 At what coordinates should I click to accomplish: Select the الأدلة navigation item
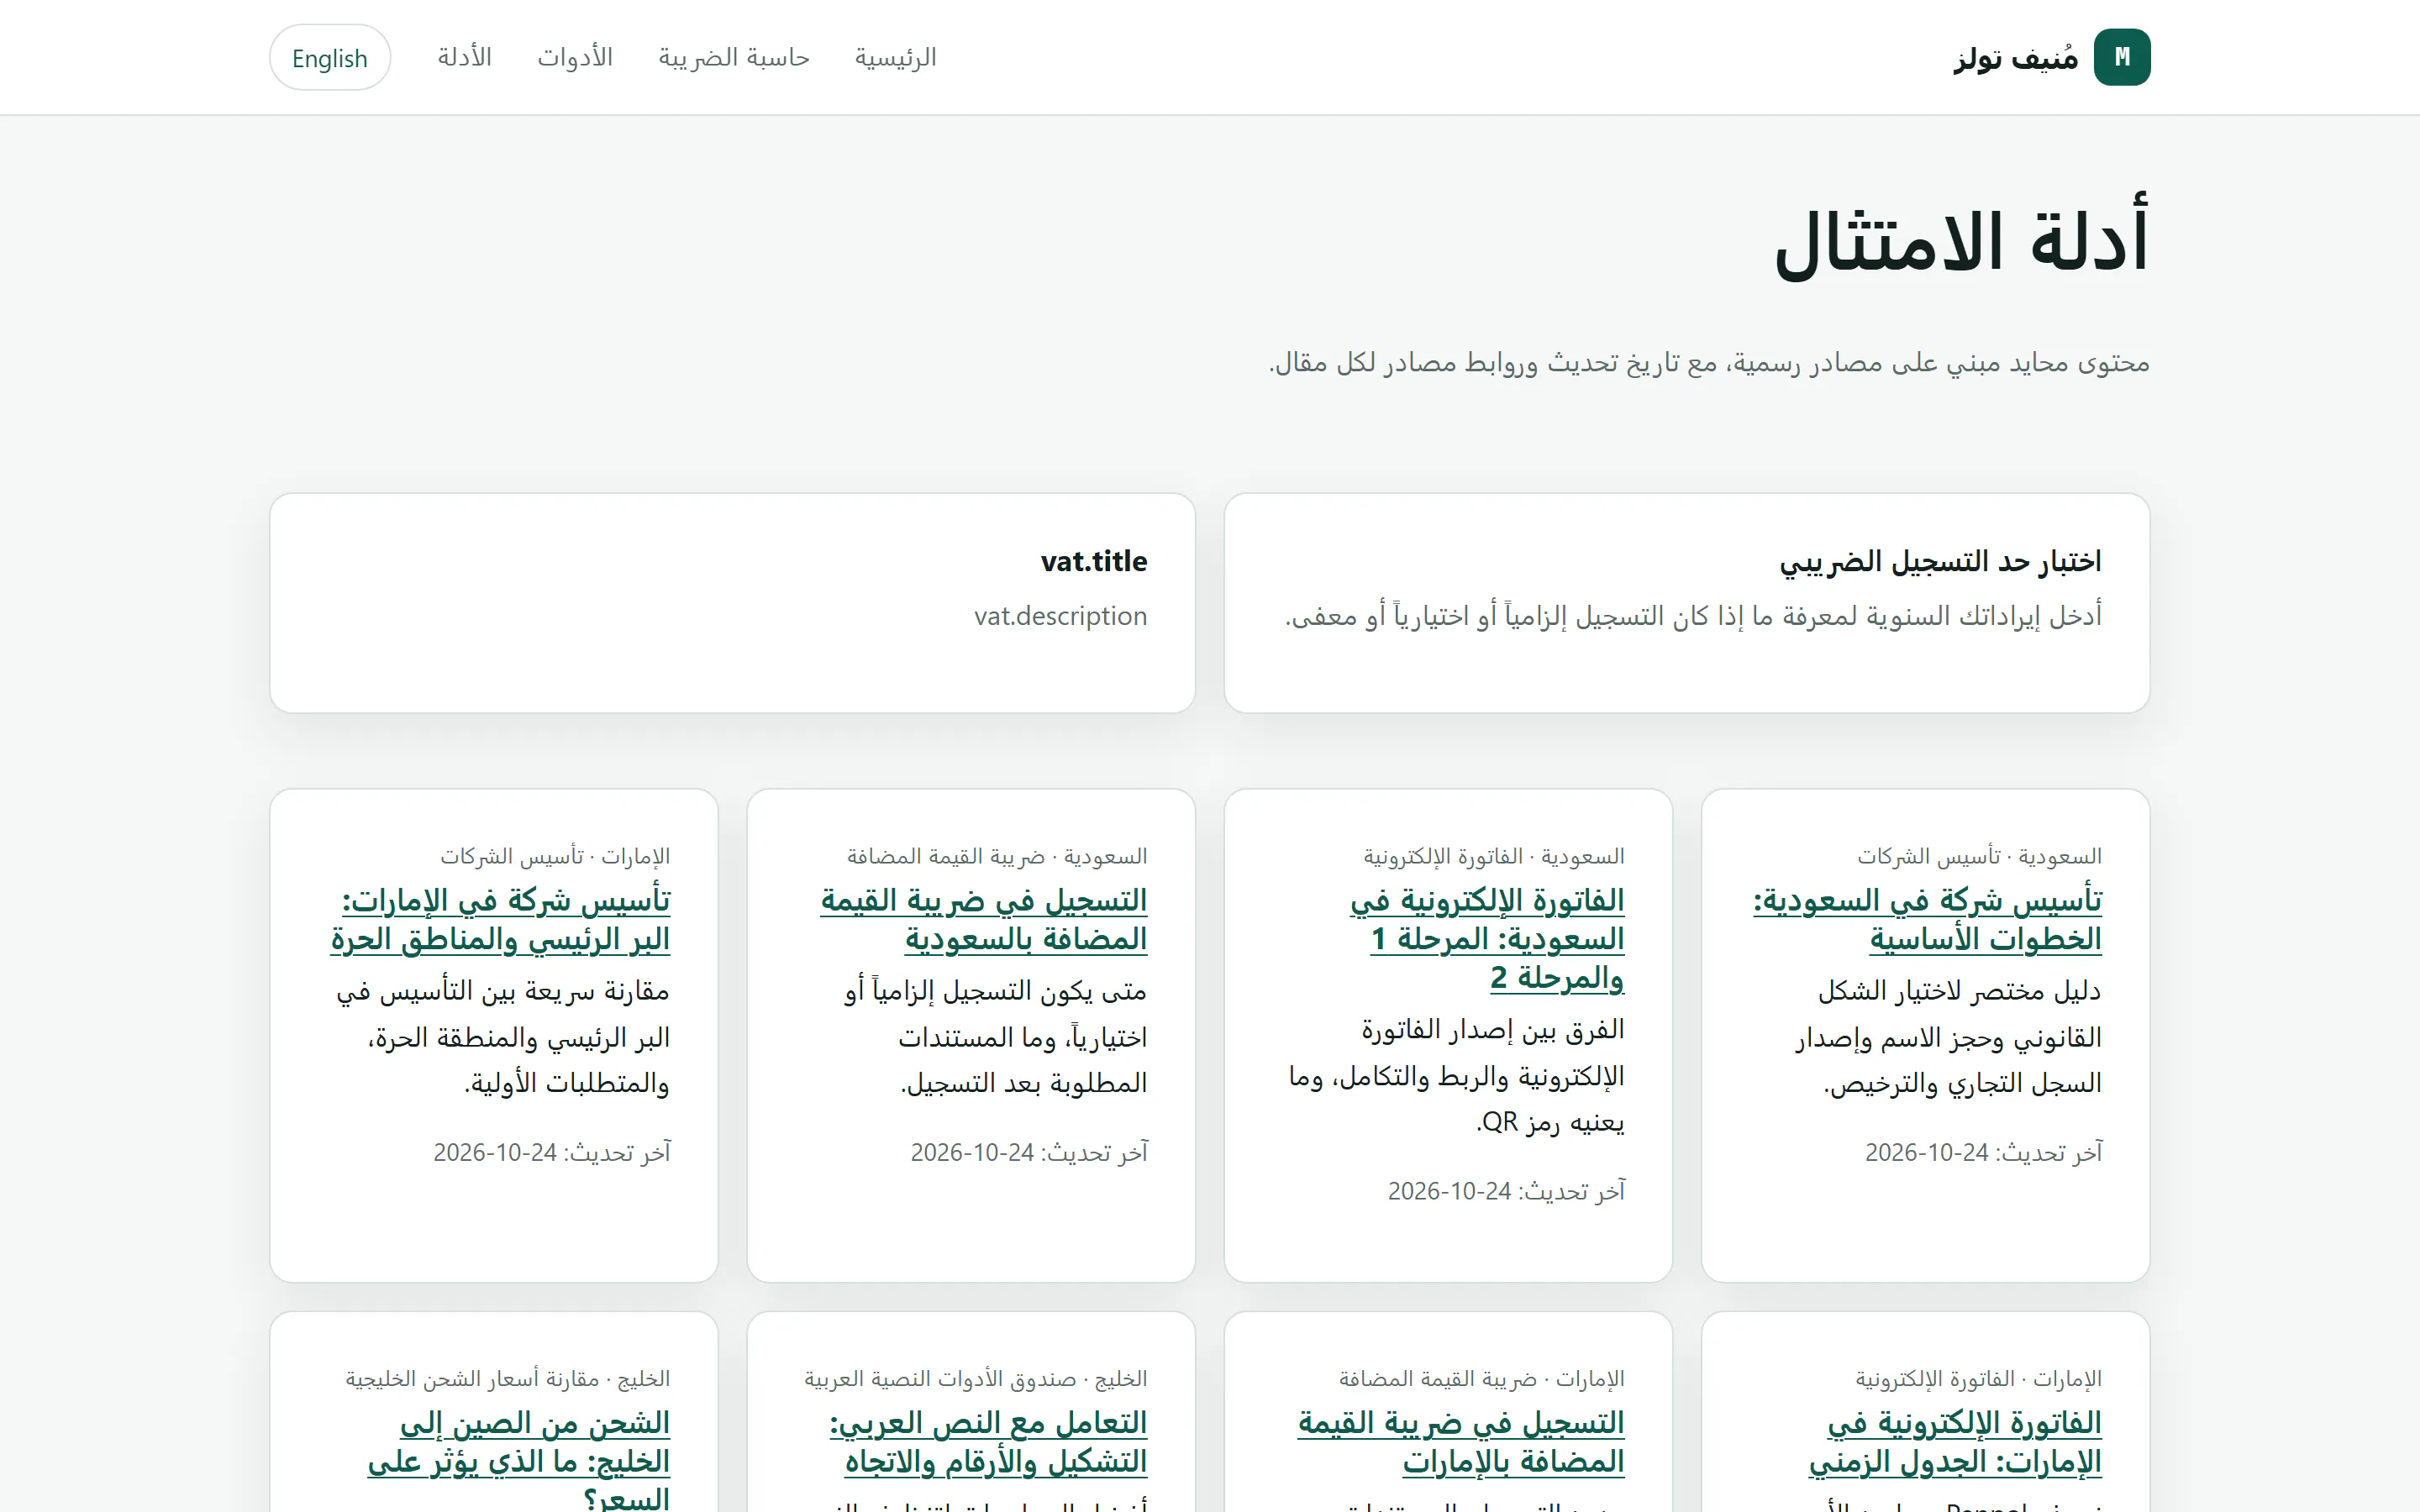tap(465, 57)
